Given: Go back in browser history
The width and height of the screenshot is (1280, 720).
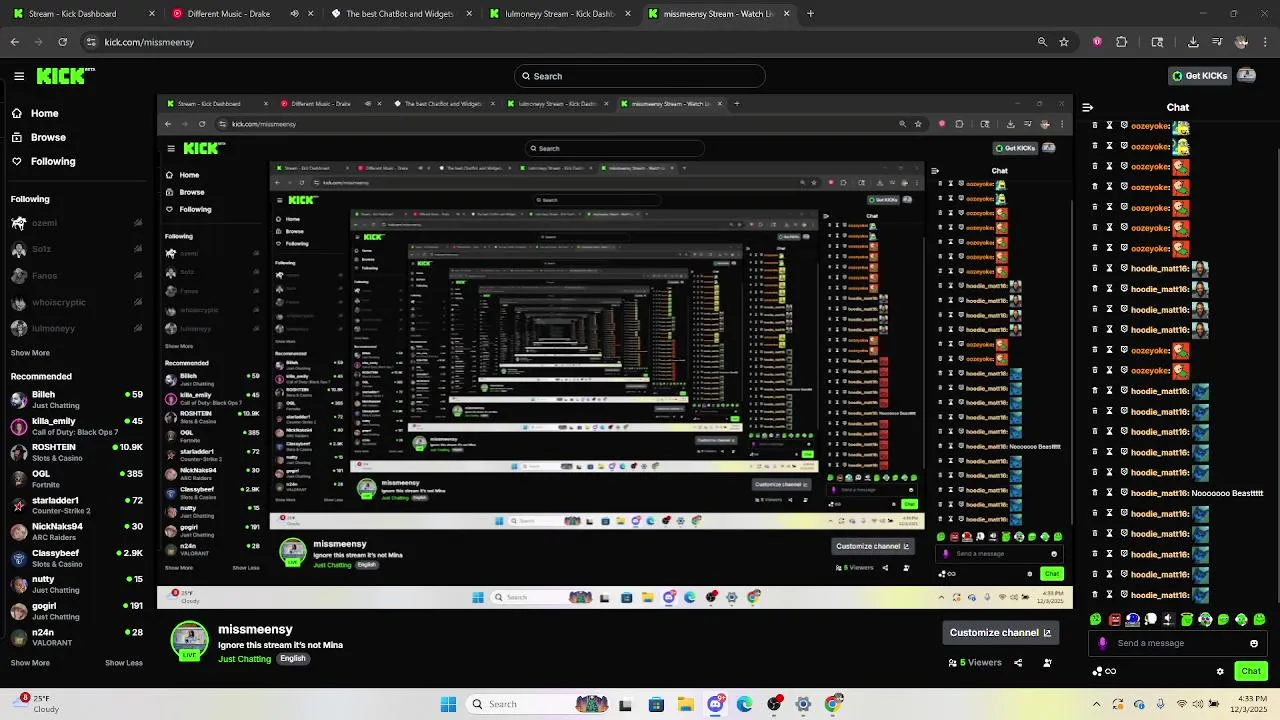Looking at the screenshot, I should tap(14, 42).
